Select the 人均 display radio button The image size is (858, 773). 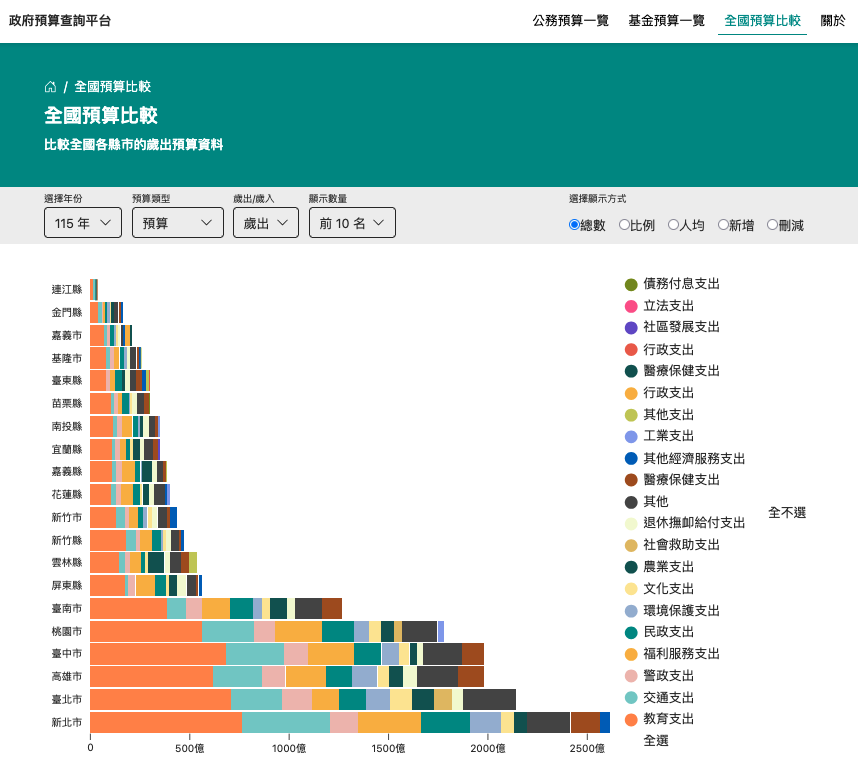click(x=673, y=225)
